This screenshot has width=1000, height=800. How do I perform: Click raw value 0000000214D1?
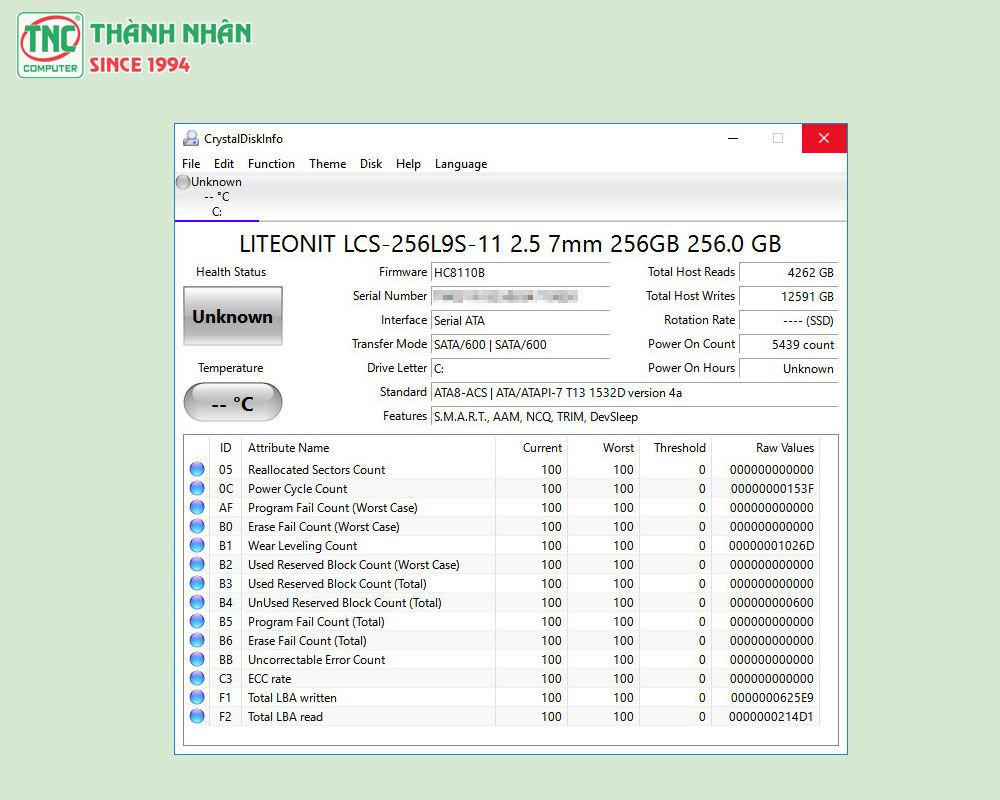click(x=771, y=717)
